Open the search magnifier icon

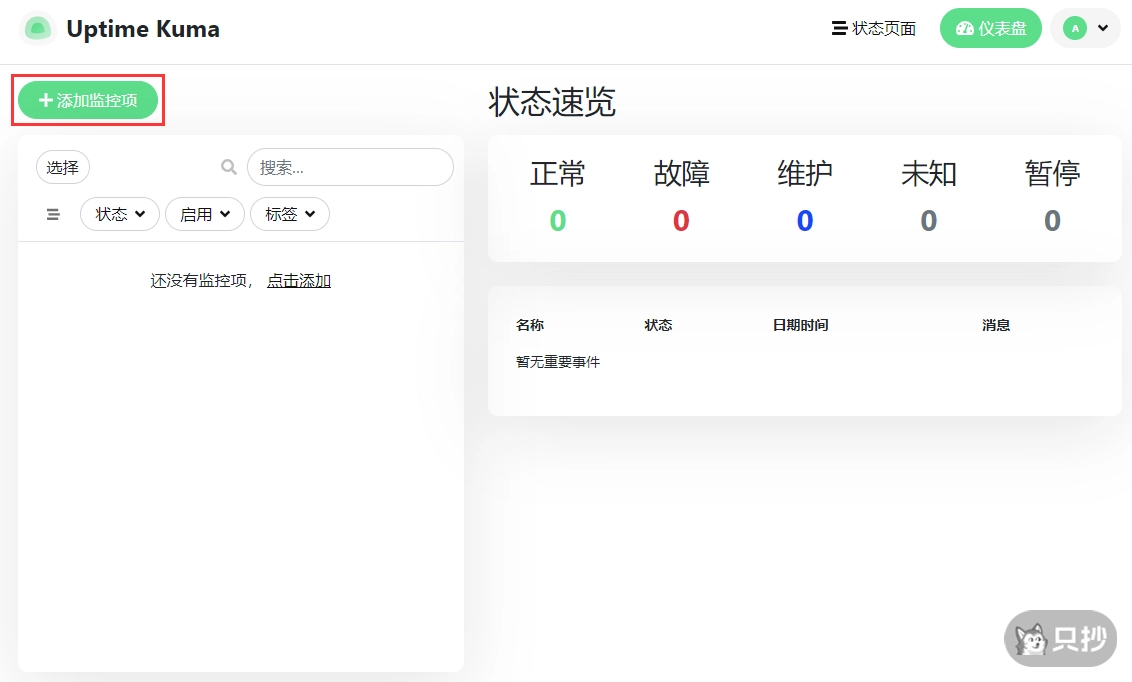[x=229, y=166]
